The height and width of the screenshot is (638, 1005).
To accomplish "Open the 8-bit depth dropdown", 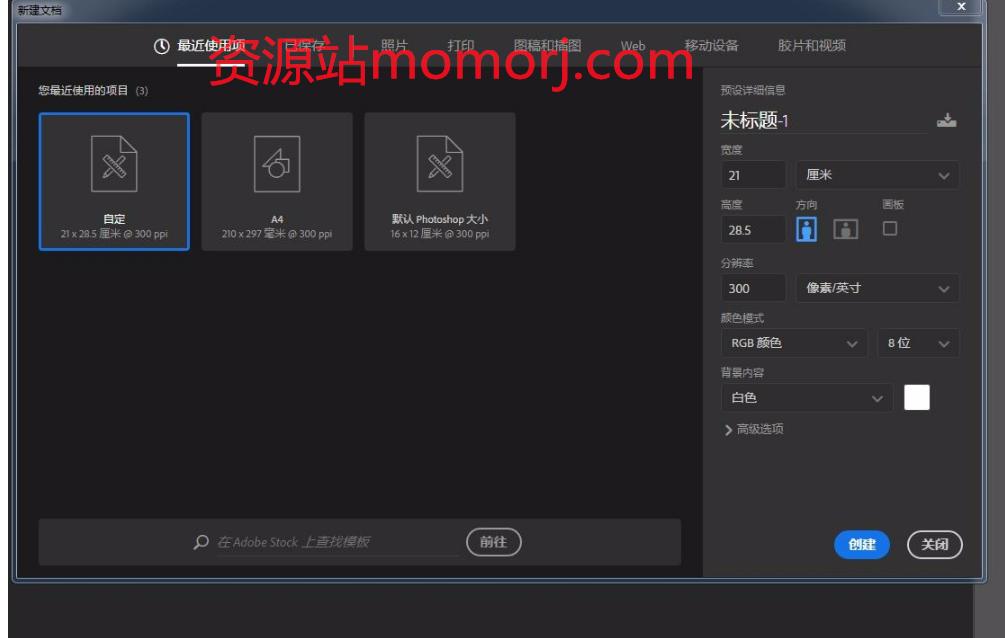I will click(x=917, y=343).
